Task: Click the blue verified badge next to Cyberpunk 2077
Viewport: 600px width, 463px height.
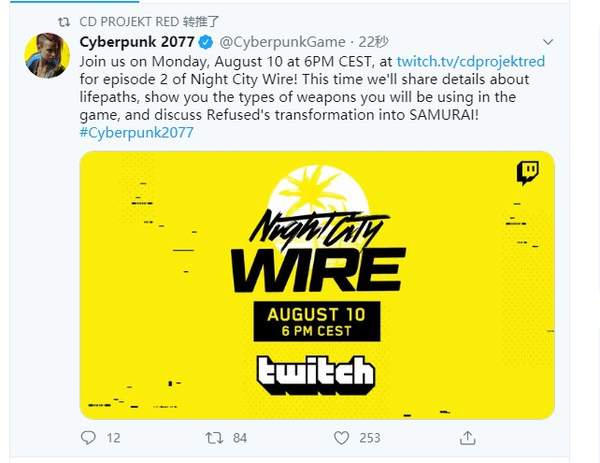Action: [206, 42]
